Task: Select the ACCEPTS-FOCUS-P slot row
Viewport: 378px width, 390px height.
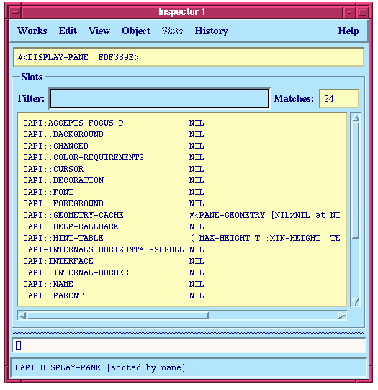Action: click(x=182, y=123)
